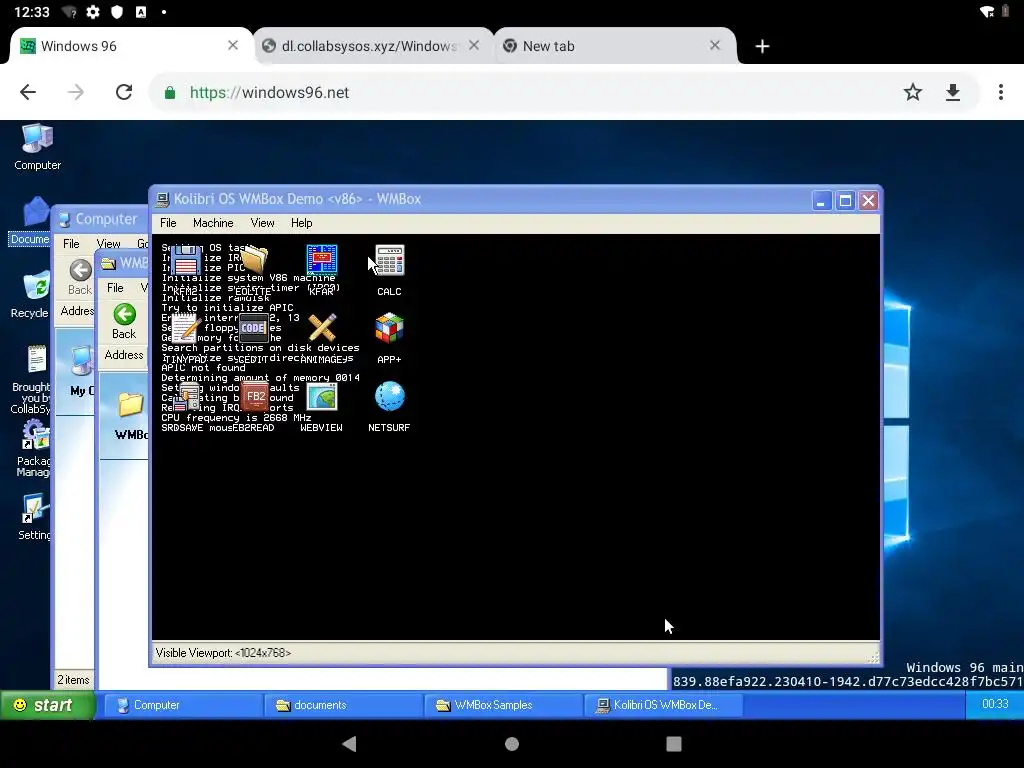The height and width of the screenshot is (768, 1024).
Task: Open View menu in Computer window
Action: coord(108,244)
